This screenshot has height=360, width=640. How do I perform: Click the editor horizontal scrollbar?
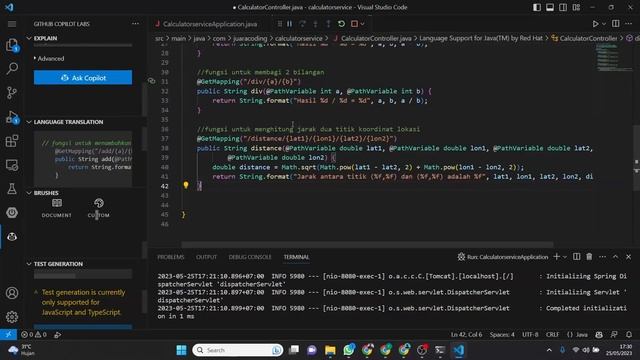[x=367, y=244]
